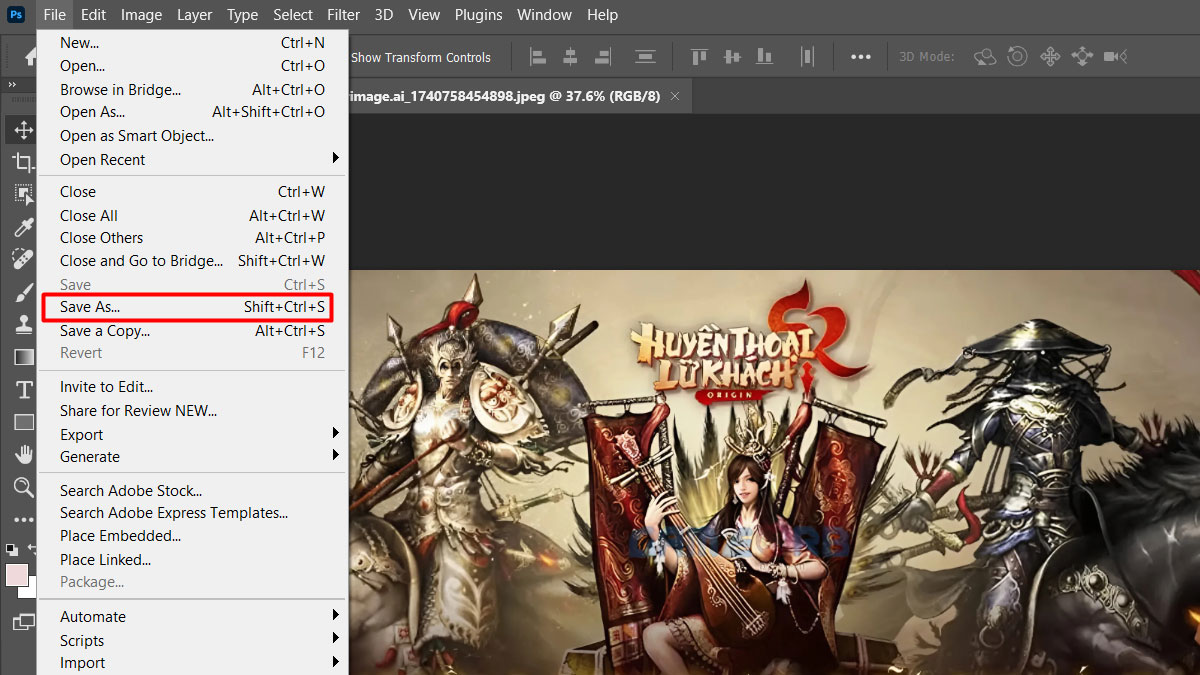Open the Window menu
This screenshot has height=675, width=1200.
pyautogui.click(x=545, y=15)
